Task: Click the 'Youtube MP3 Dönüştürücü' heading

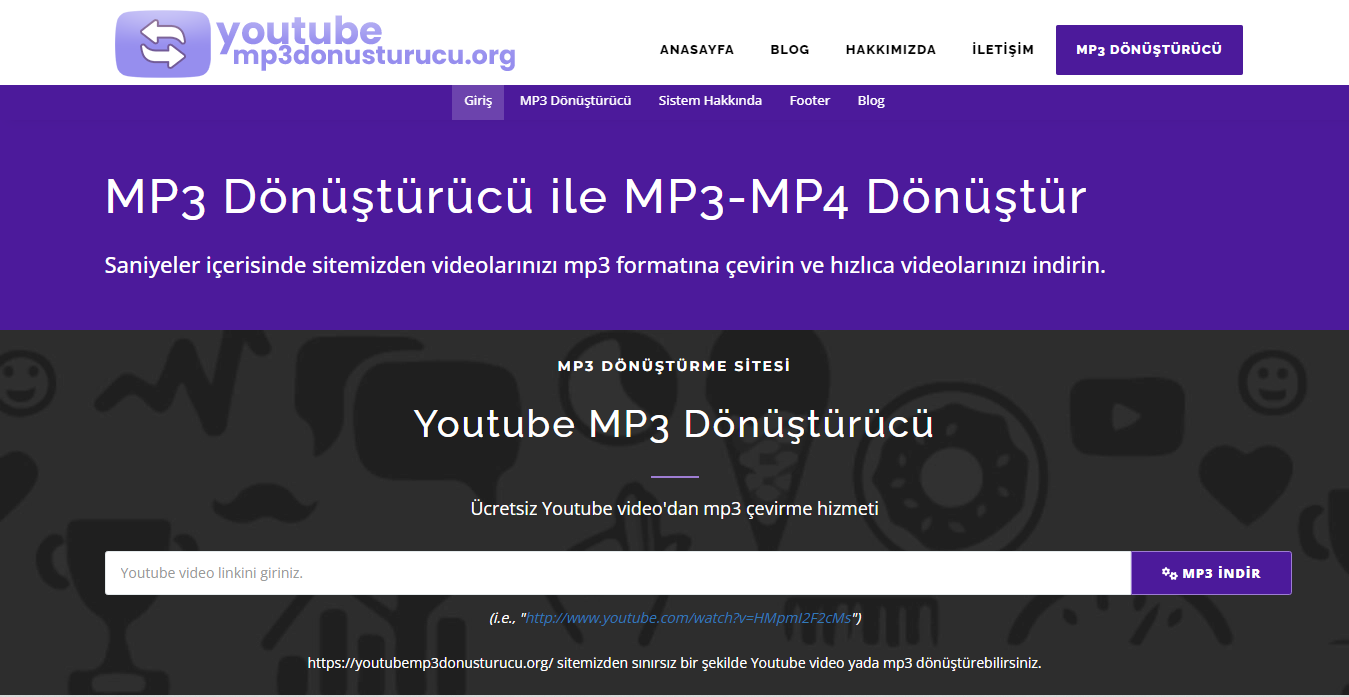Action: (x=674, y=424)
